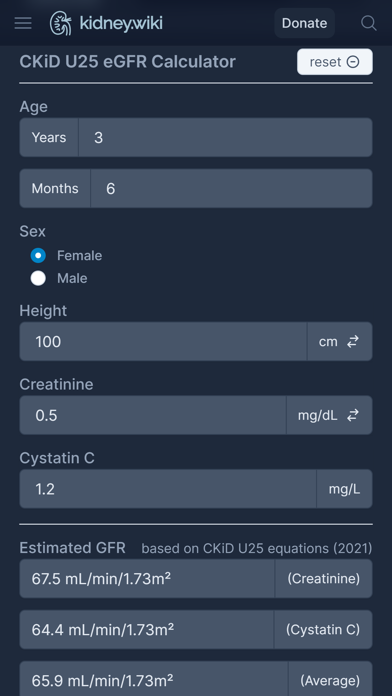The height and width of the screenshot is (696, 392).
Task: Click the Donate button
Action: click(305, 23)
